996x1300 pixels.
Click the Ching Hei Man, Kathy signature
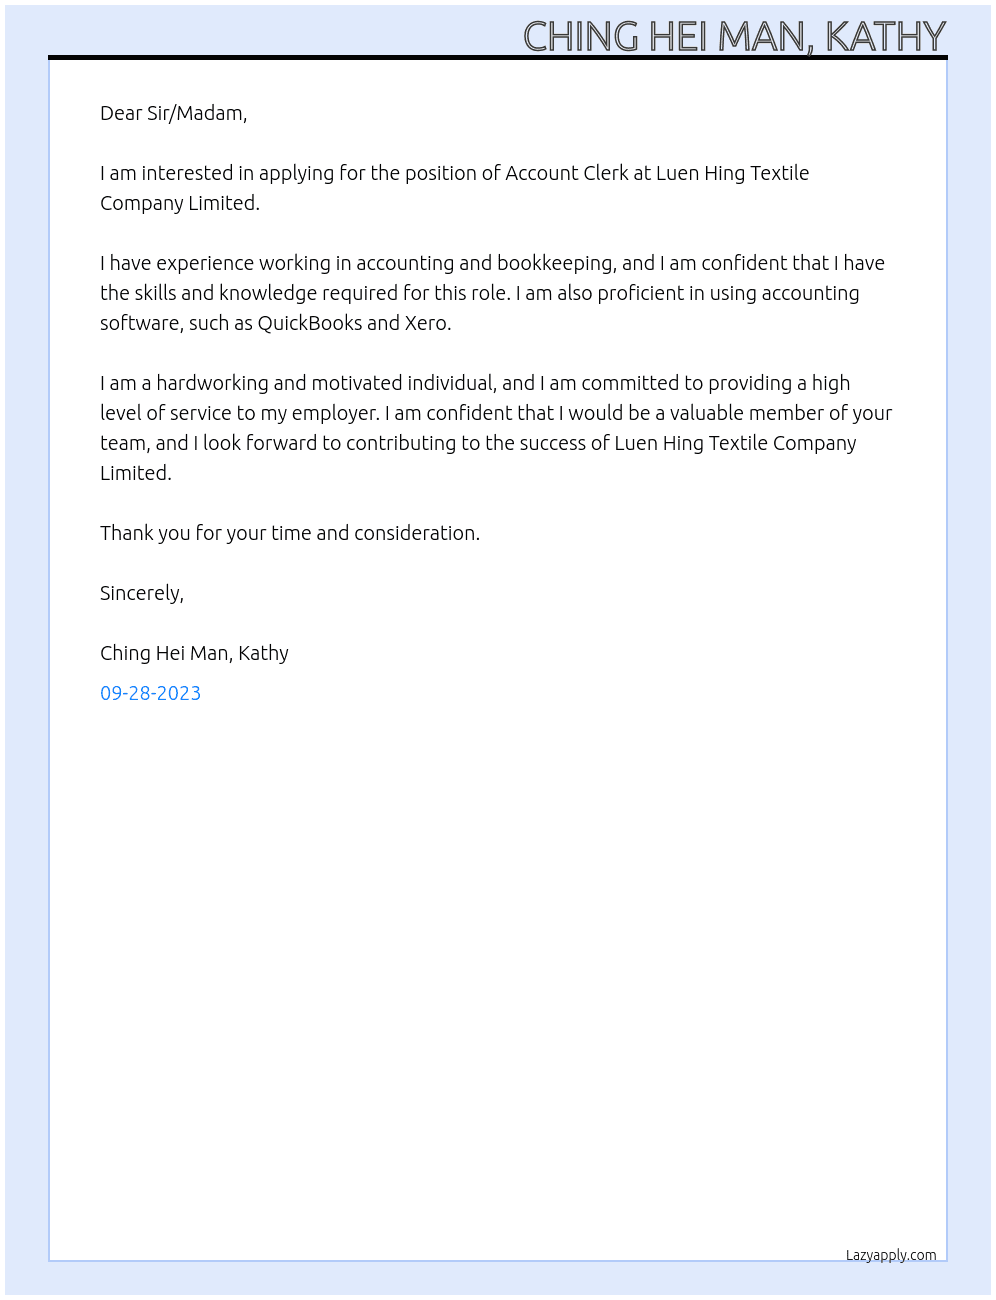(194, 653)
